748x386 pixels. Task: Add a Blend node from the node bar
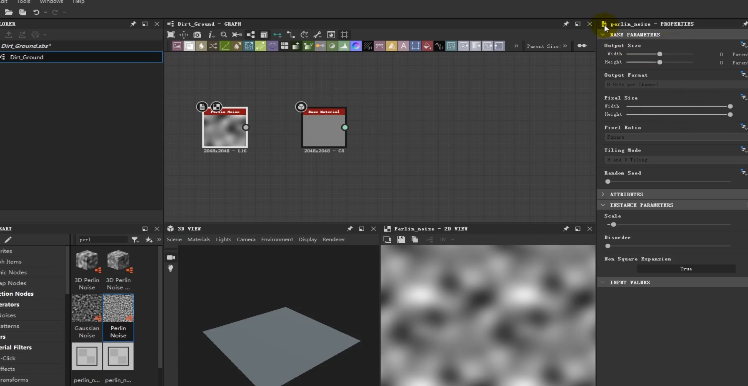click(189, 46)
